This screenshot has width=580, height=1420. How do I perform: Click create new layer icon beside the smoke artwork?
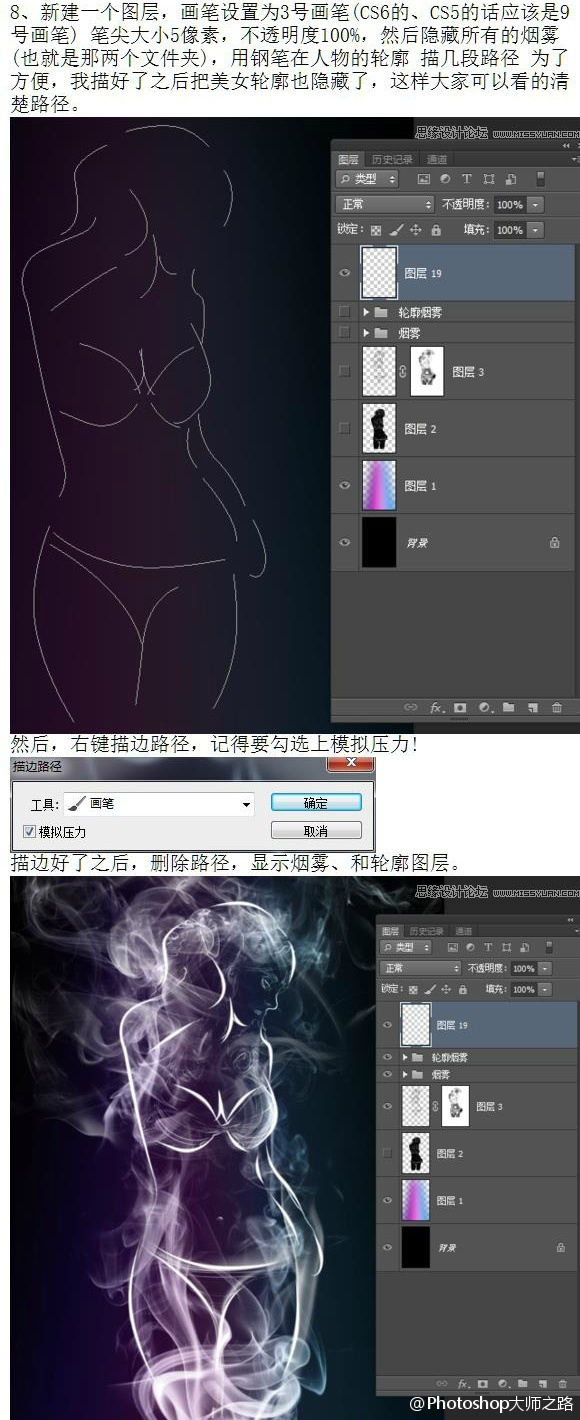(542, 1384)
